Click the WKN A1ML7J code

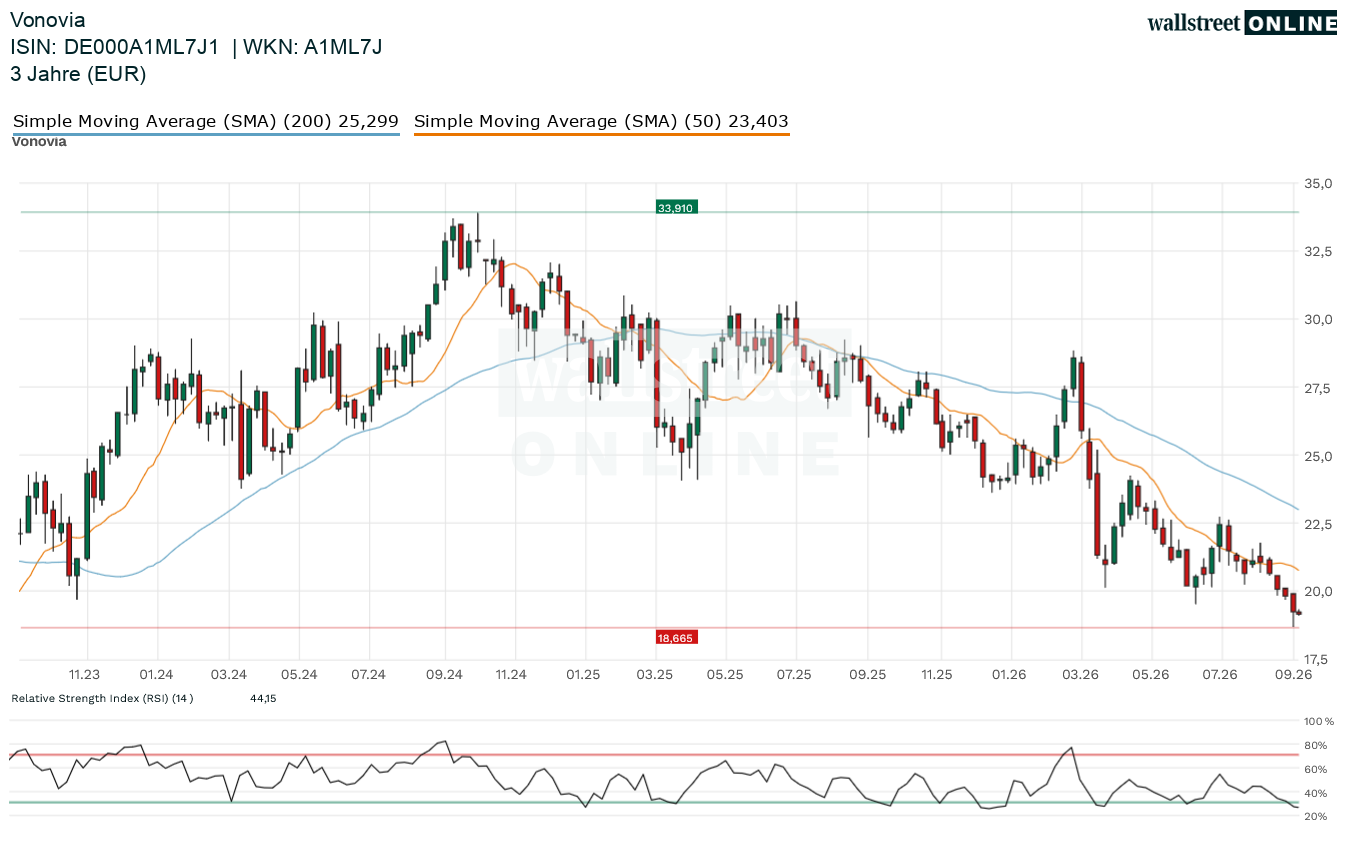click(x=313, y=47)
